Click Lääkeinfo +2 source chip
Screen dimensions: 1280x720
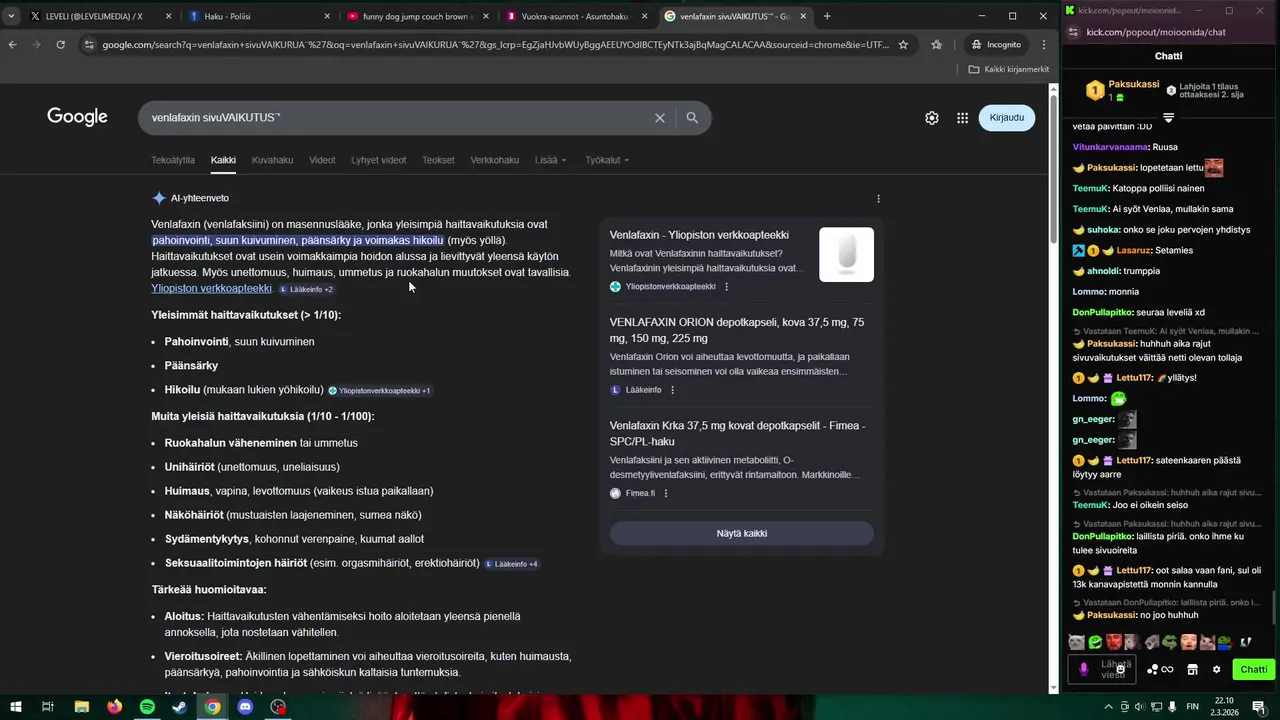tap(306, 289)
